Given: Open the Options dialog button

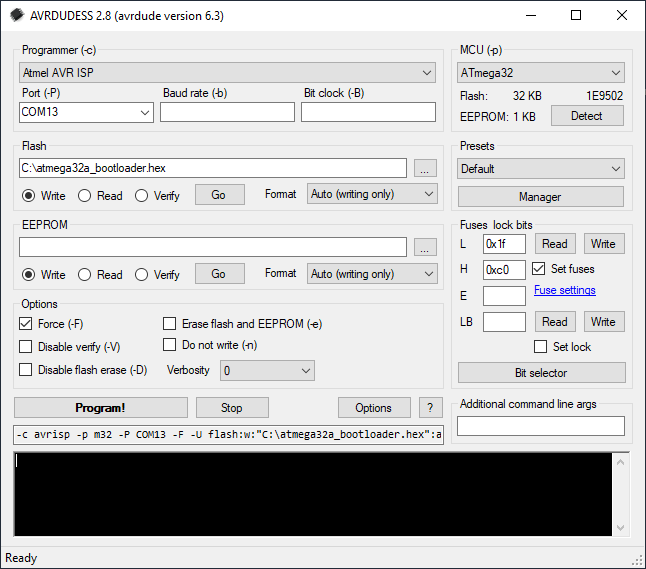Looking at the screenshot, I should tap(374, 407).
